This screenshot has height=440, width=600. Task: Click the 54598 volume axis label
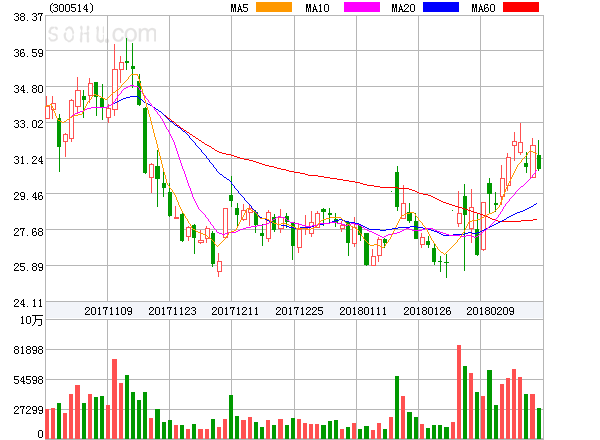pos(28,380)
